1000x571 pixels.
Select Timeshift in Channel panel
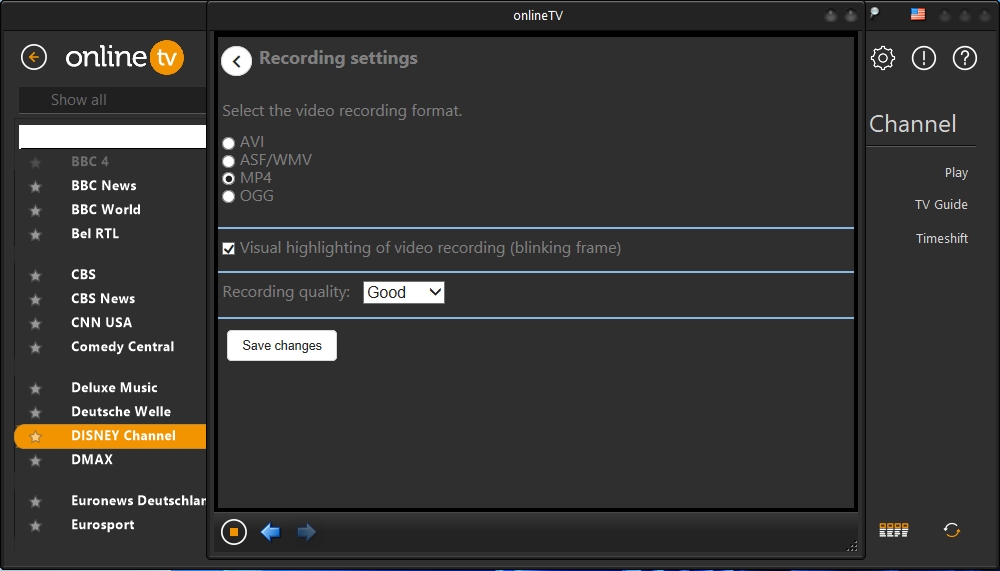941,238
